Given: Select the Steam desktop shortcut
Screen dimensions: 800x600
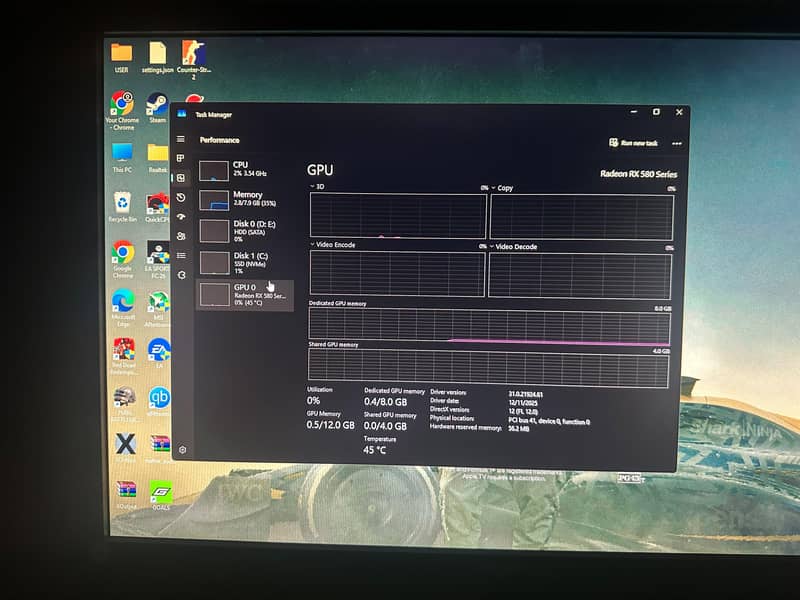Looking at the screenshot, I should pyautogui.click(x=157, y=107).
